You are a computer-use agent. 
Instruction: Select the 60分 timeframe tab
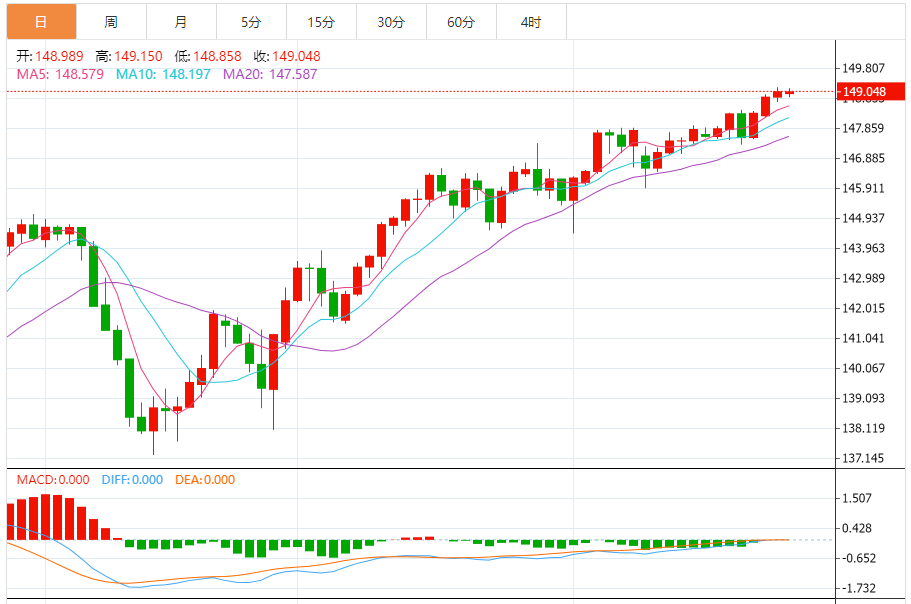(461, 22)
